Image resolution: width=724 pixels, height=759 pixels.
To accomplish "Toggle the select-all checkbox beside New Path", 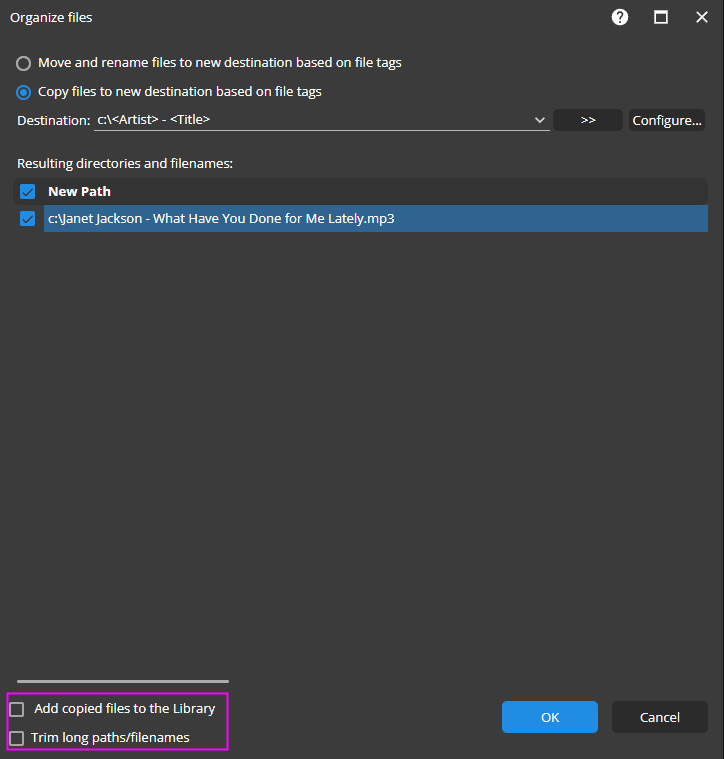I will click(x=28, y=191).
